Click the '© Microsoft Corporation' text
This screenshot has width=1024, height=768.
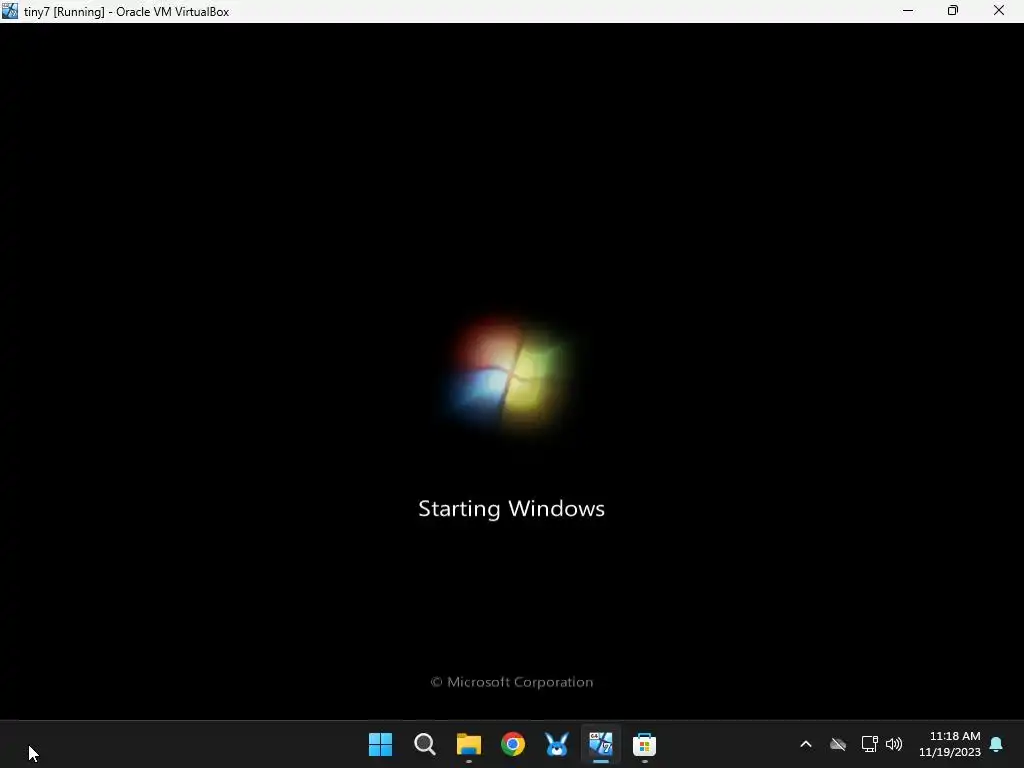pyautogui.click(x=511, y=682)
